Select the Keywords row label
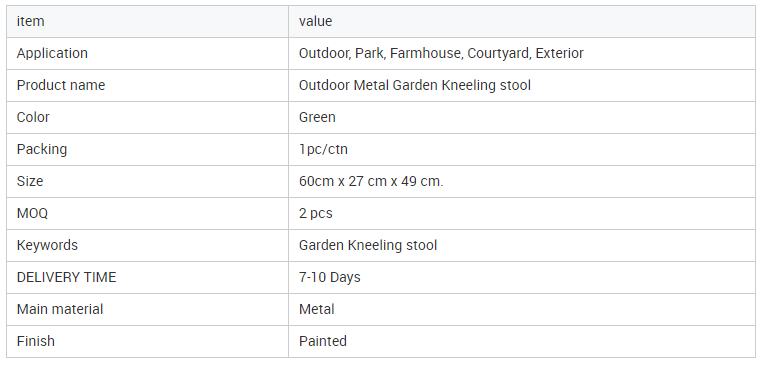Image resolution: width=763 pixels, height=365 pixels. (x=47, y=245)
